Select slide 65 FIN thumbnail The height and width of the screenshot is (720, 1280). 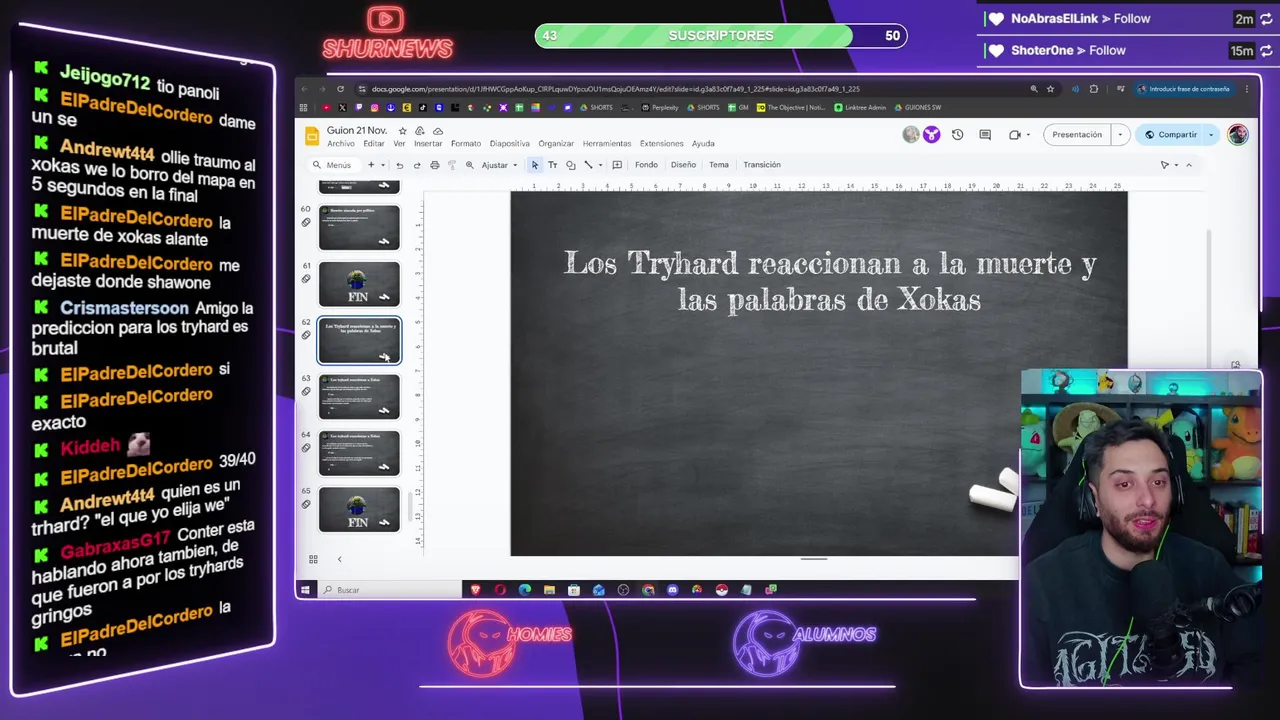point(359,510)
